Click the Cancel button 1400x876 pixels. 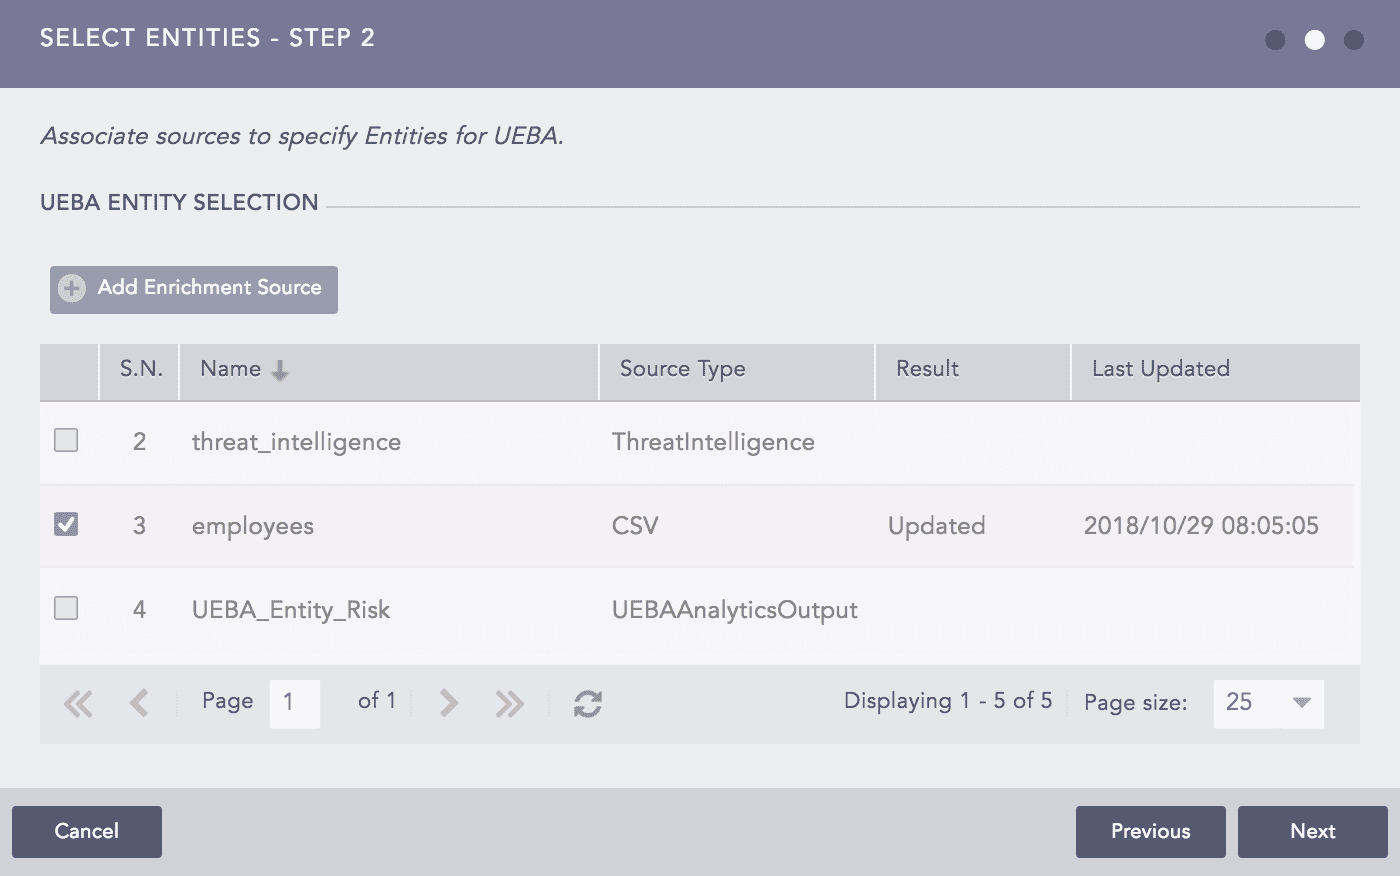pyautogui.click(x=86, y=831)
